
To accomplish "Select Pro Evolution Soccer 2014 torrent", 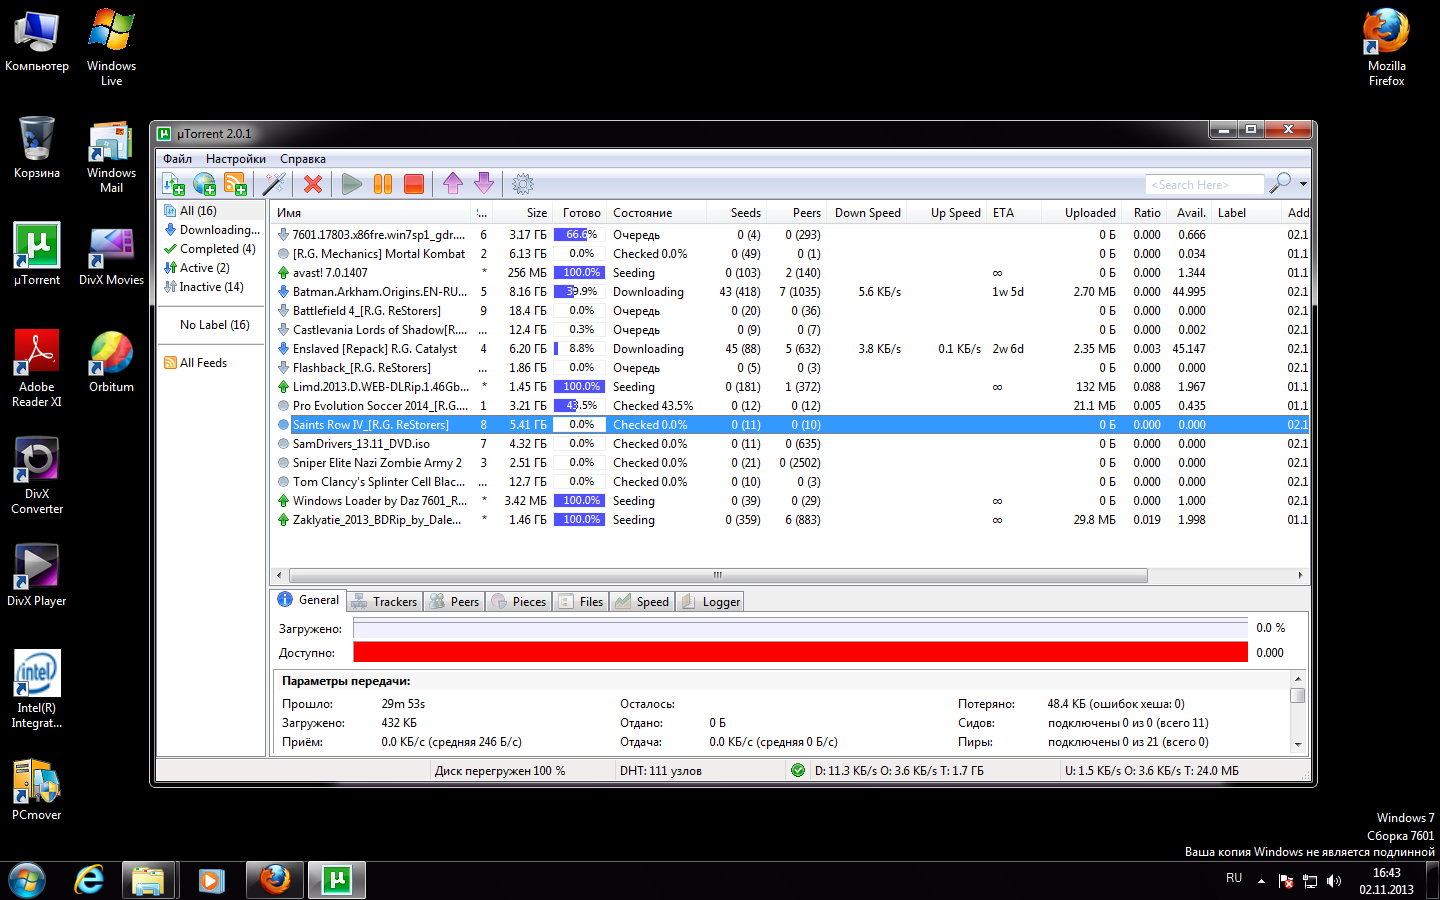I will coord(790,406).
